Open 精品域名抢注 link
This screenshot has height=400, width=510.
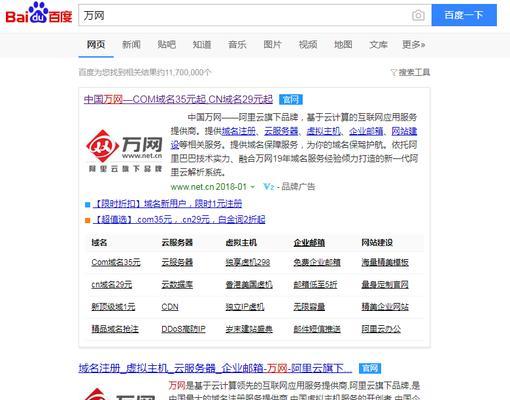coord(115,329)
